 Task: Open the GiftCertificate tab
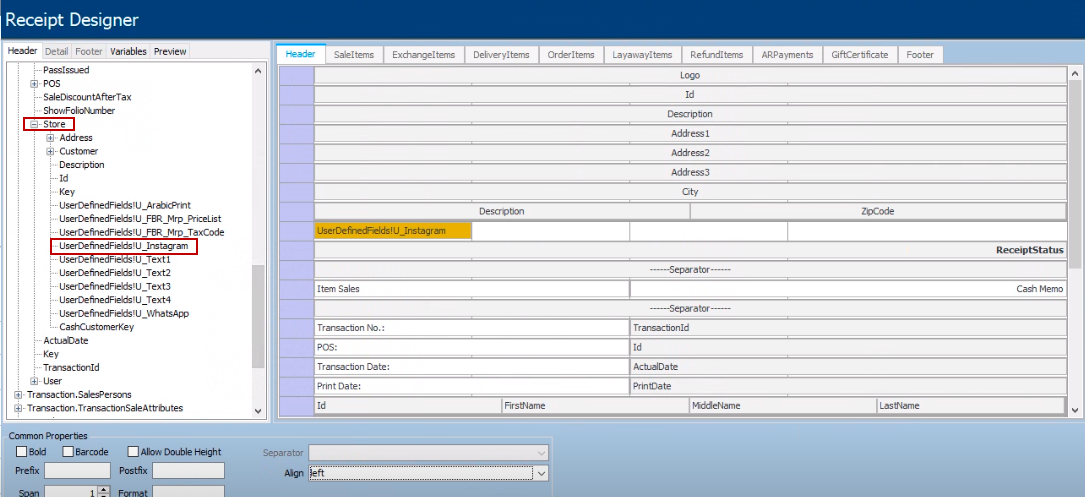[x=860, y=55]
